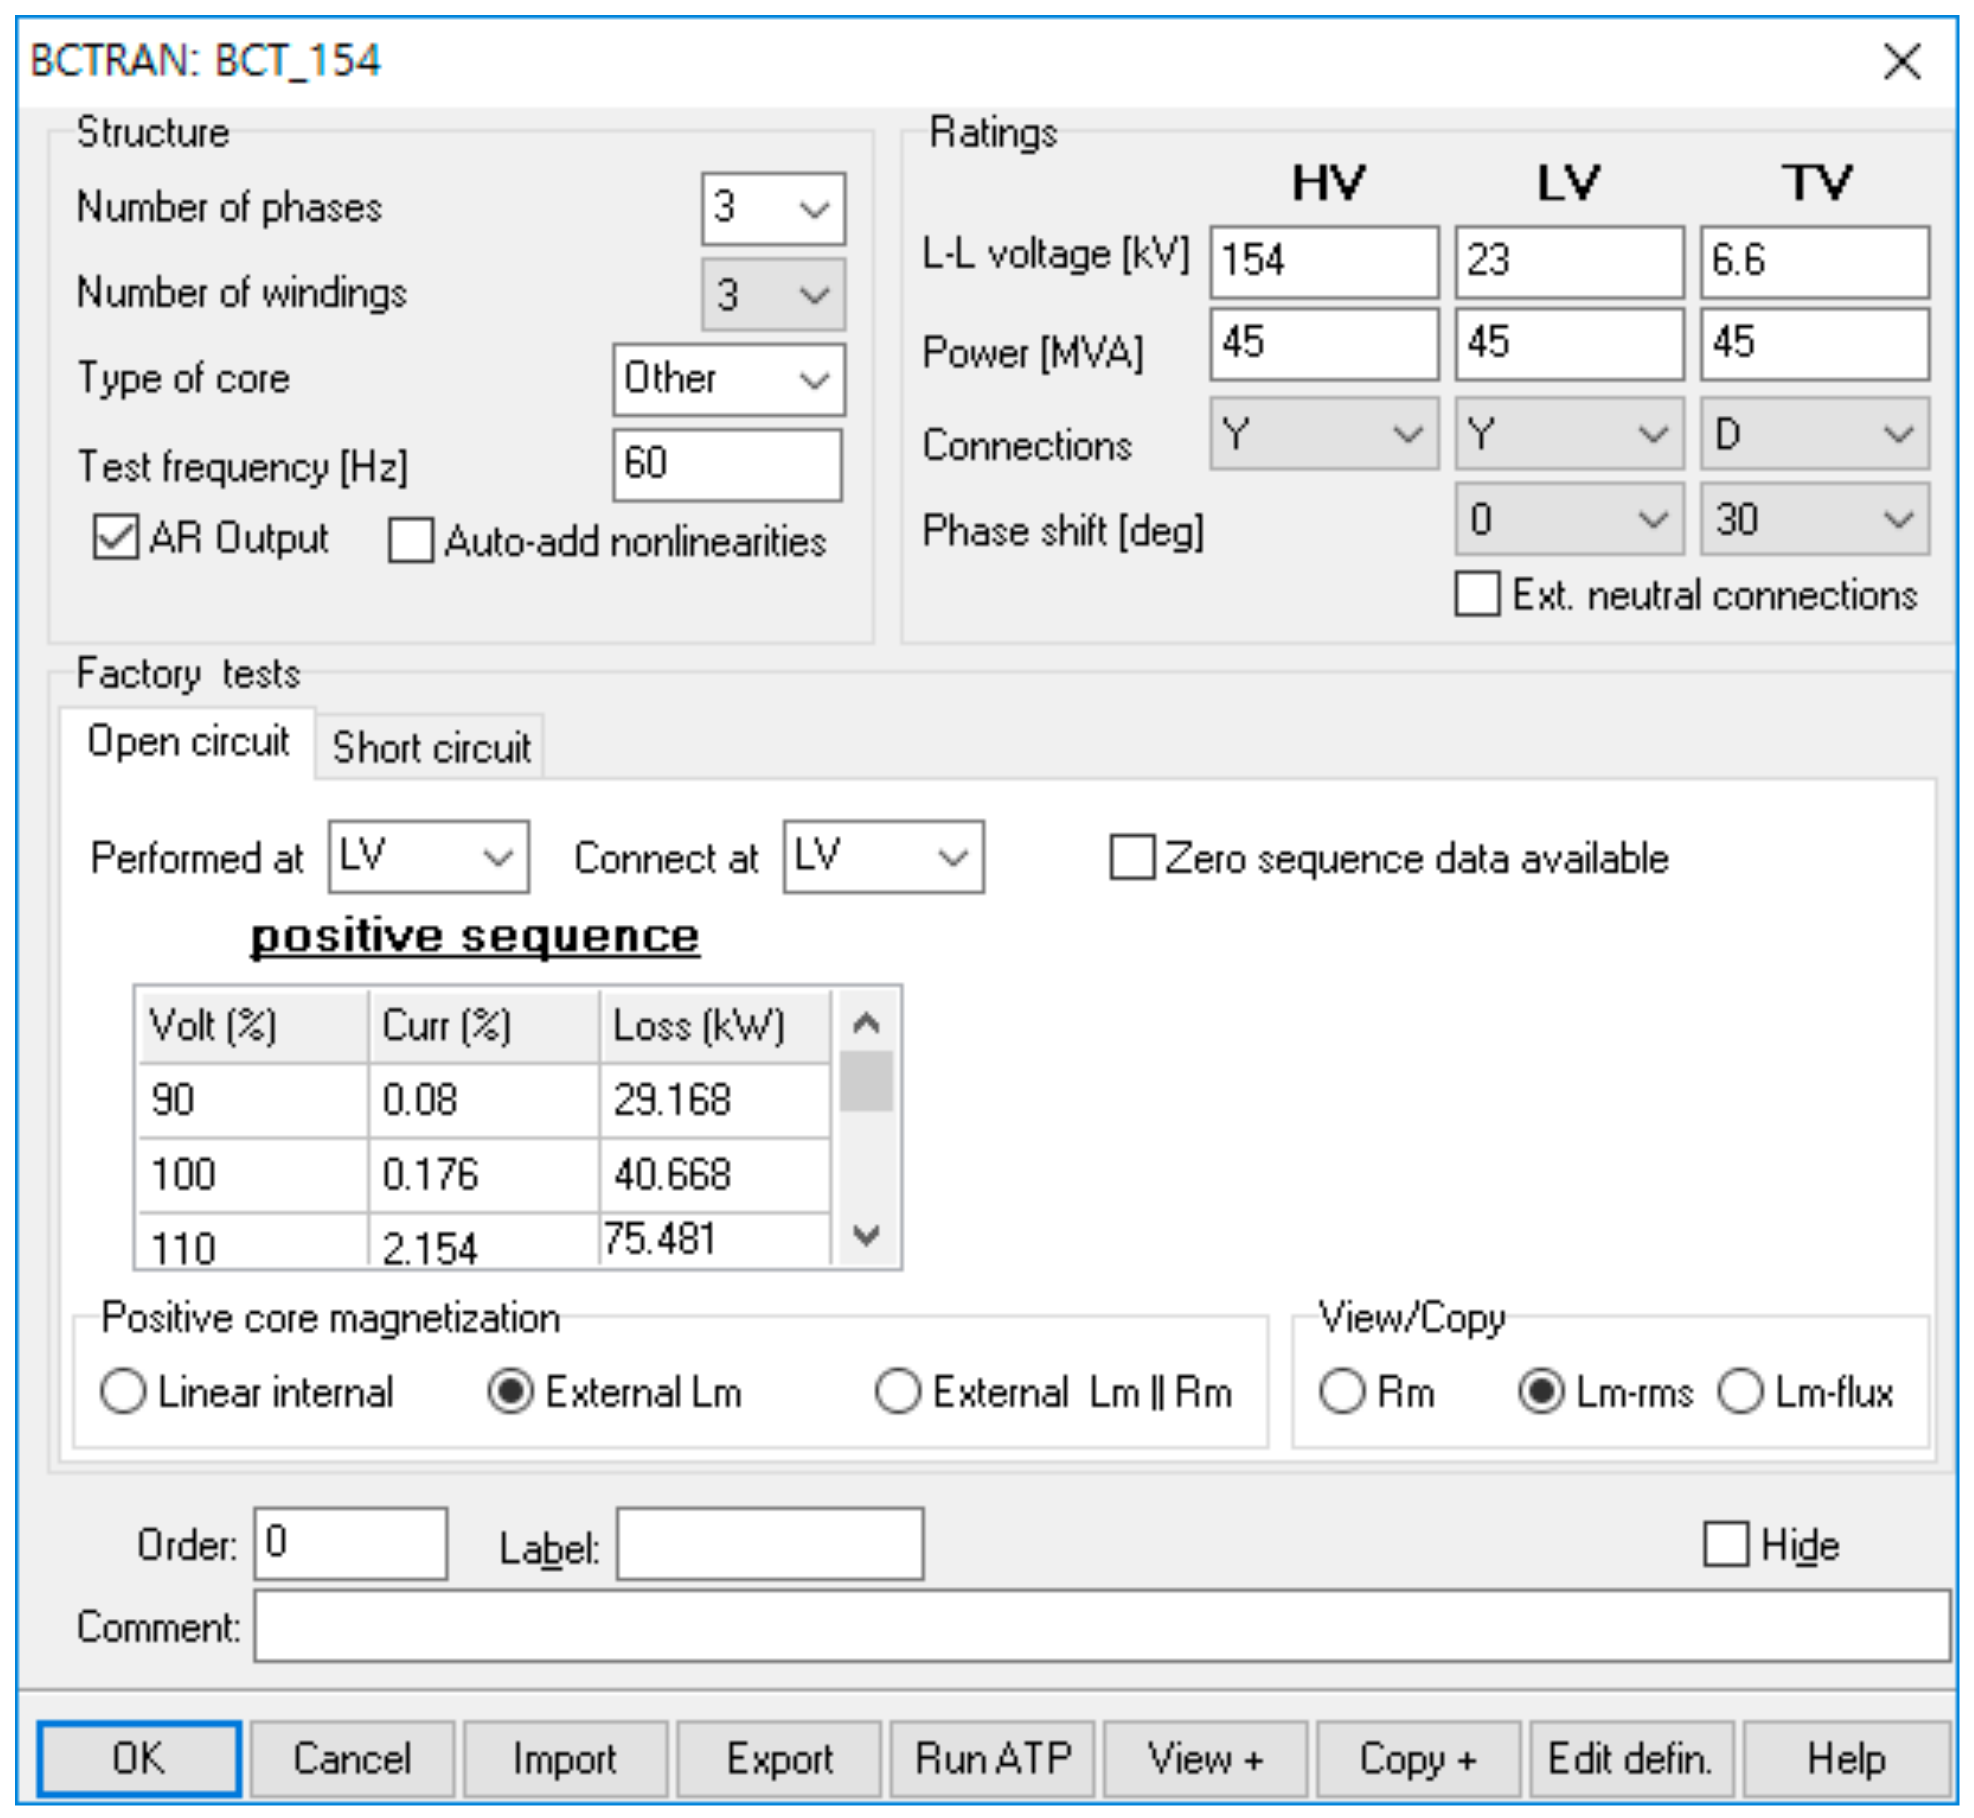Image resolution: width=1974 pixels, height=1818 pixels.
Task: Select the Open circuit tab
Action: pos(188,742)
